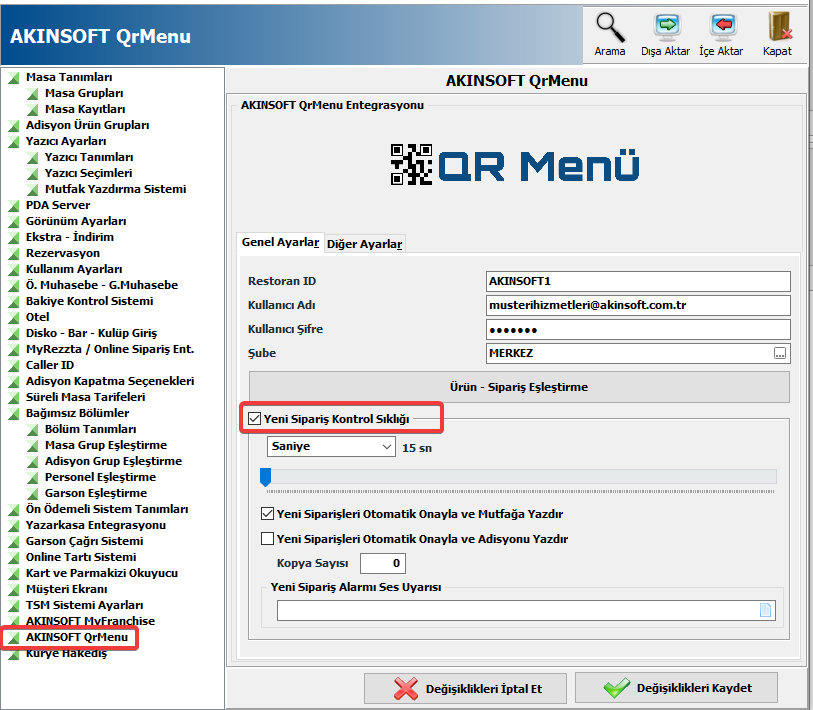Click the icon beside Online Tartı Sistemi
This screenshot has width=813, height=710.
[x=14, y=558]
